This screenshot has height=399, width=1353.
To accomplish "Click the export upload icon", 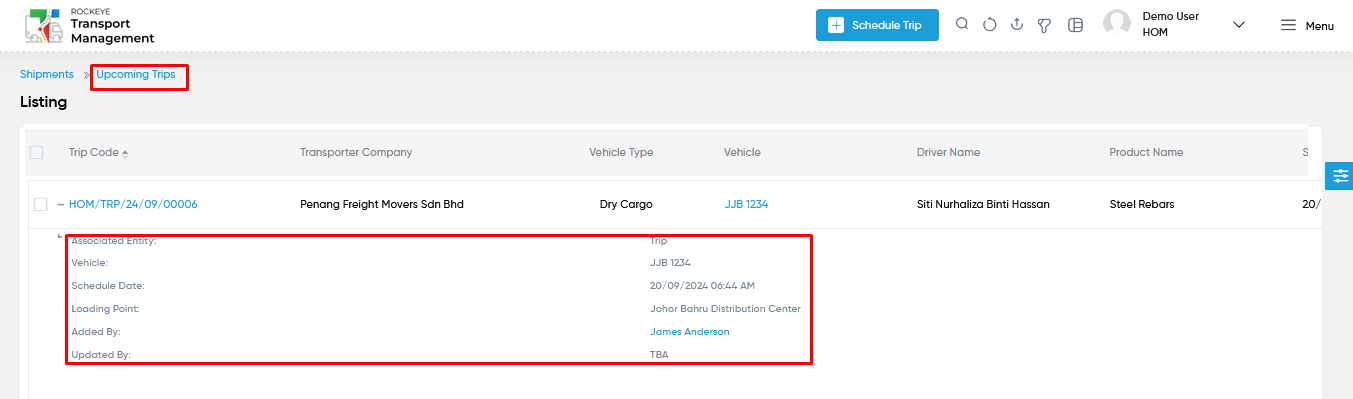I will (1017, 25).
